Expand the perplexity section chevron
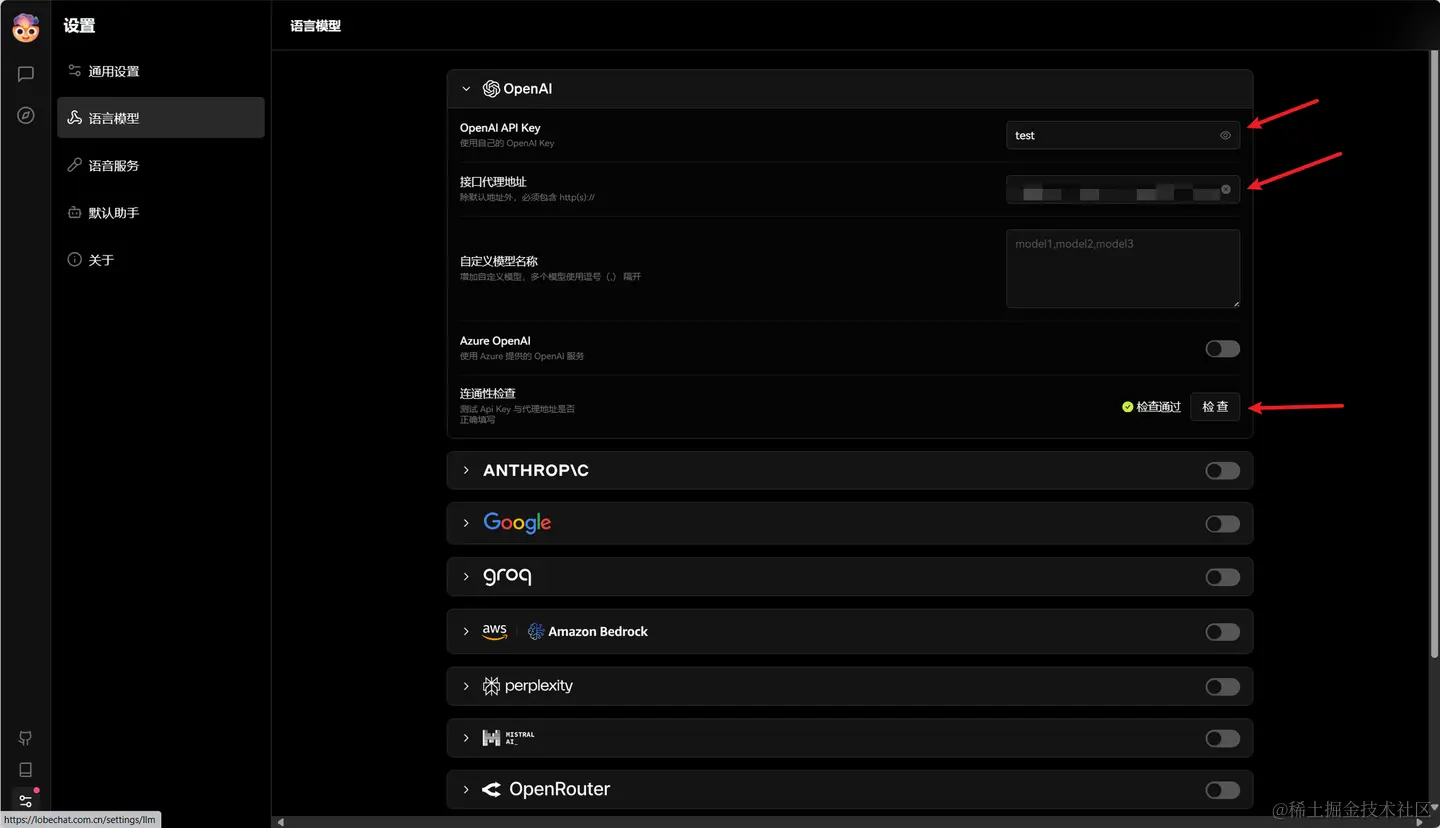1440x828 pixels. click(x=466, y=686)
